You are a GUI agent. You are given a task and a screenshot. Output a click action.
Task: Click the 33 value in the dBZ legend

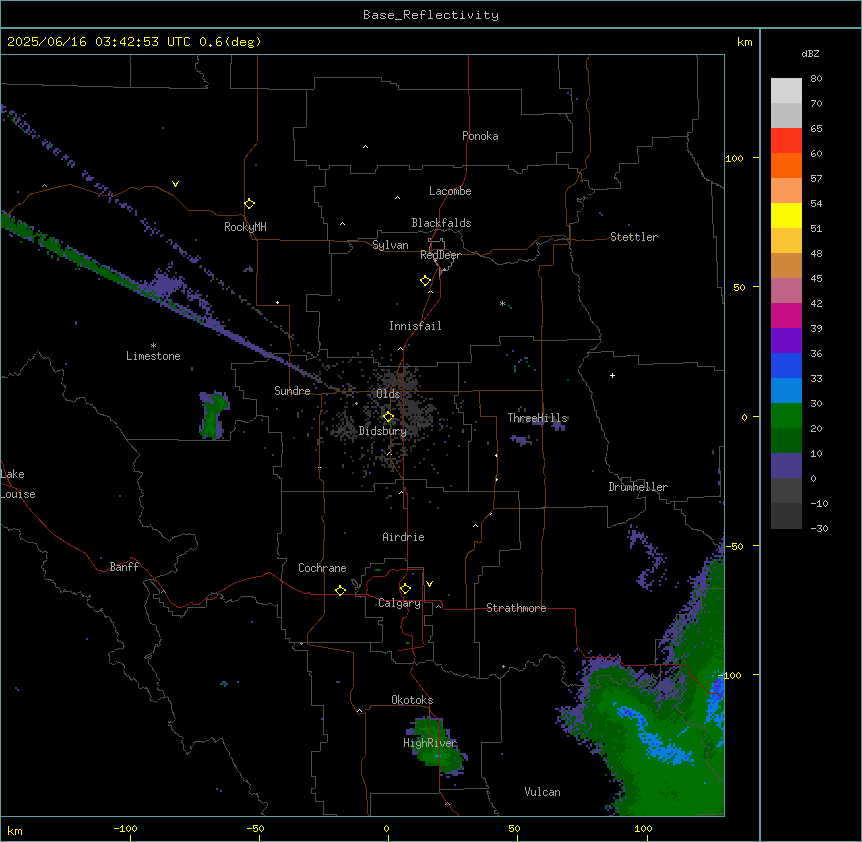816,378
